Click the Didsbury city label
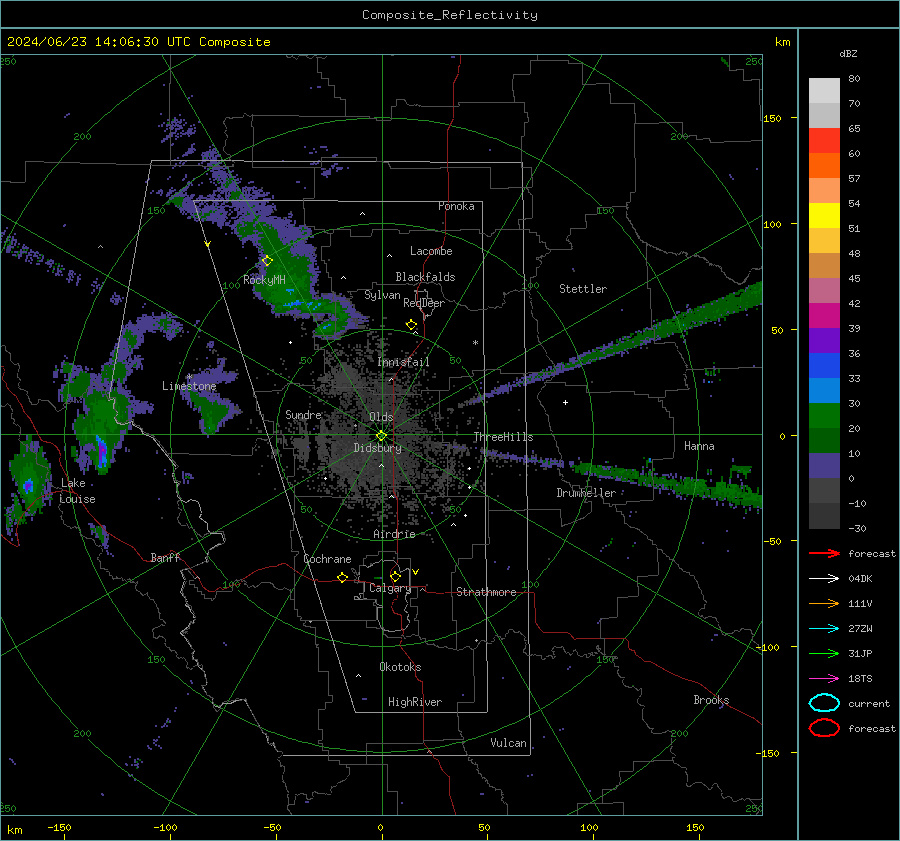This screenshot has width=900, height=841. 377,448
